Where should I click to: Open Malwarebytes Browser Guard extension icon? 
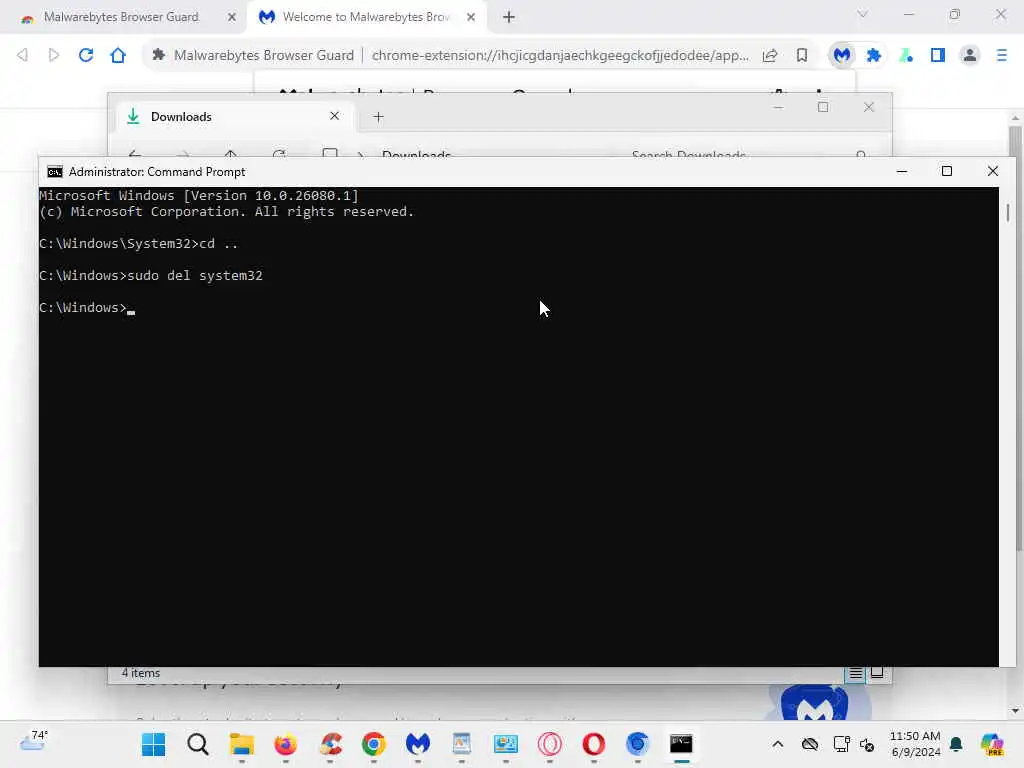[x=842, y=56]
